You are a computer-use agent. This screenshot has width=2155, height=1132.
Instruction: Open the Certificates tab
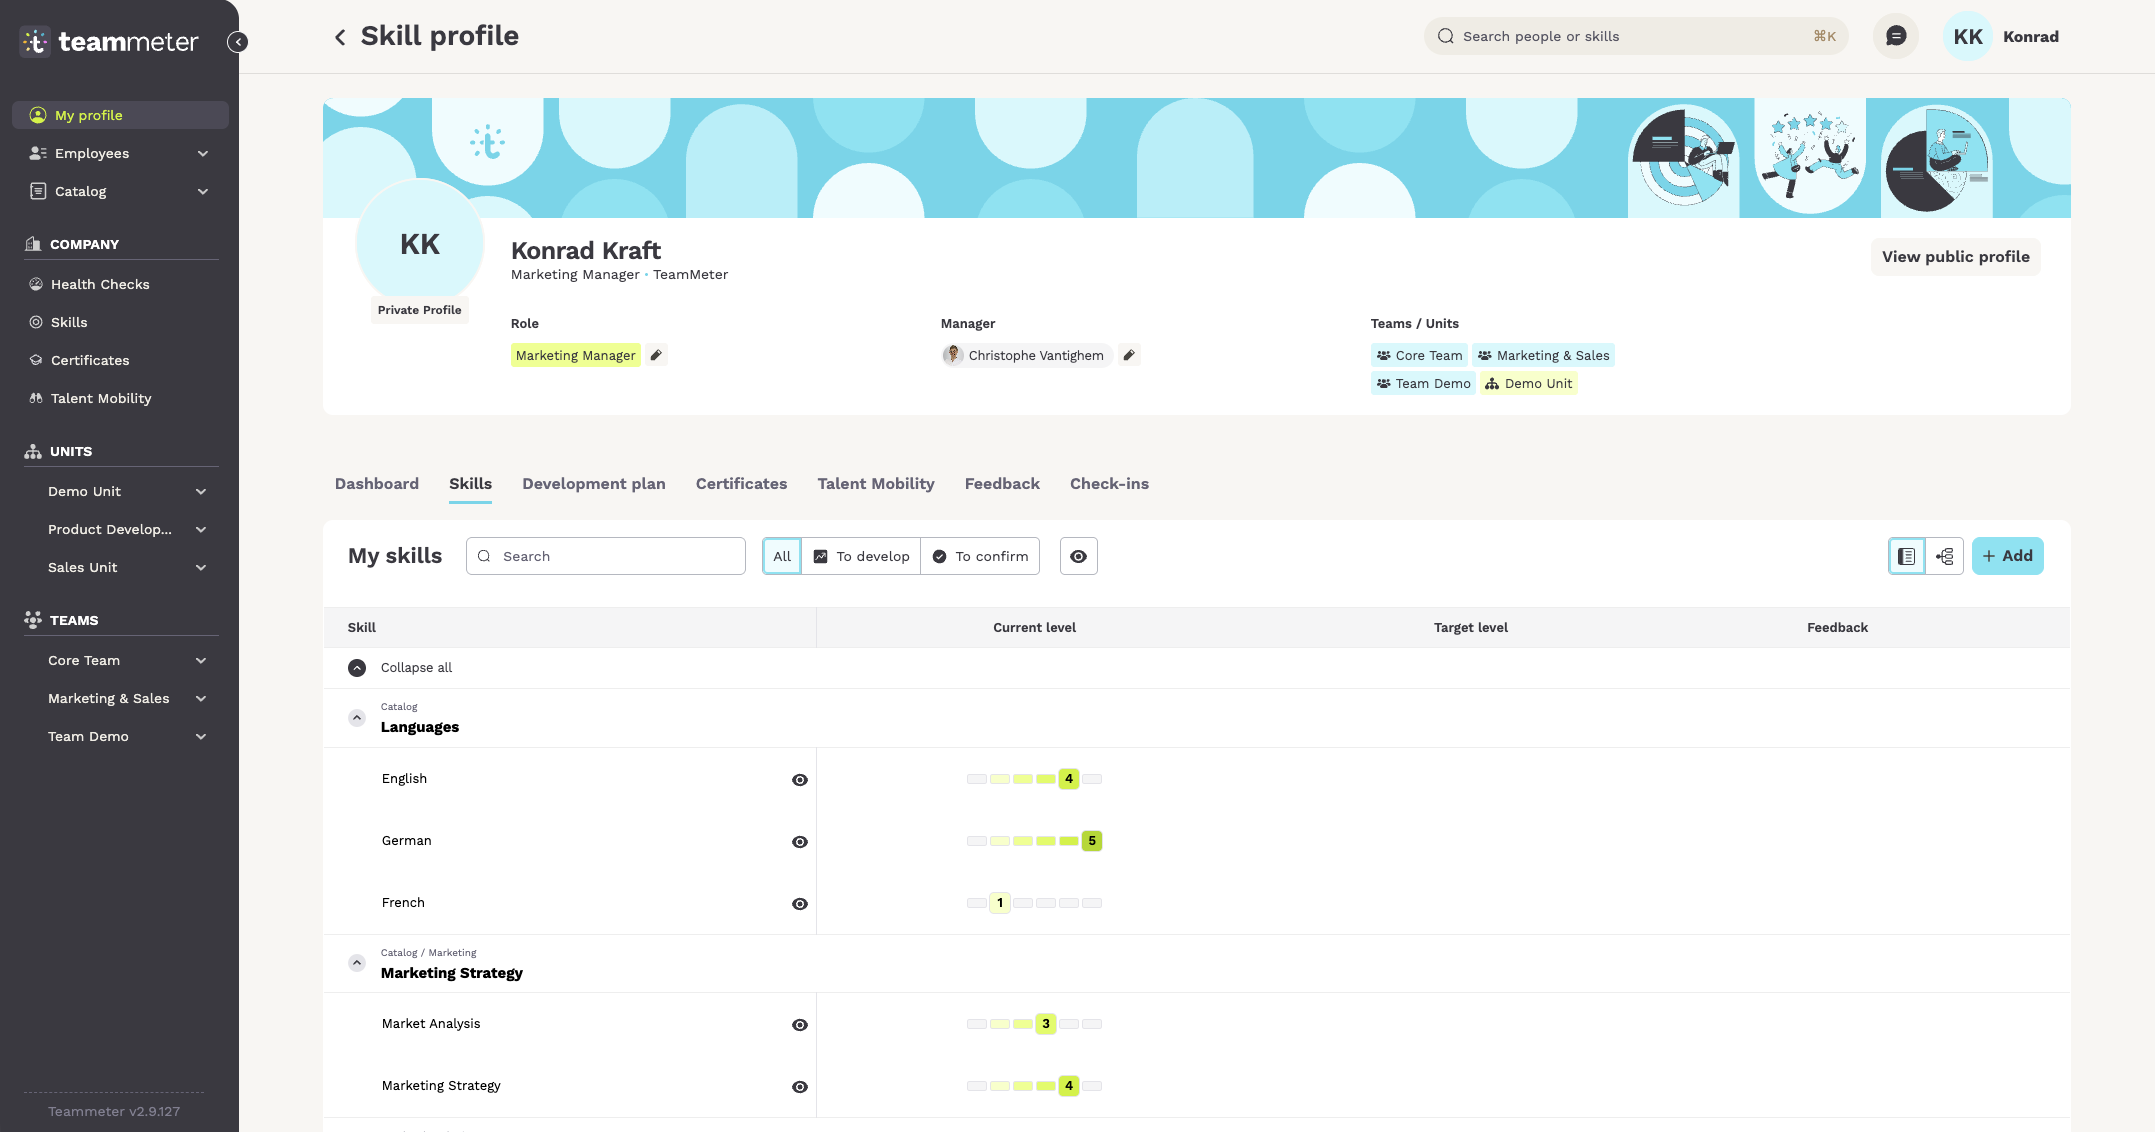(x=741, y=484)
